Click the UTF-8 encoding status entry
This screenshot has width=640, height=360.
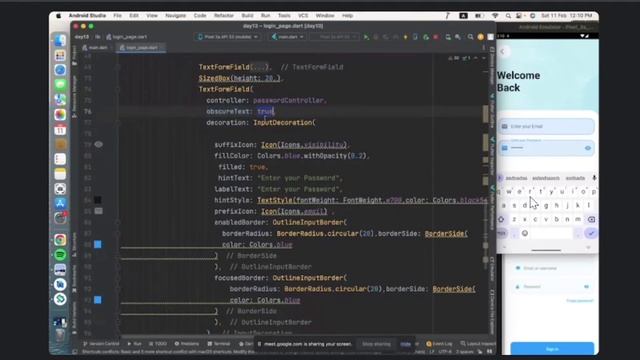[x=444, y=351]
